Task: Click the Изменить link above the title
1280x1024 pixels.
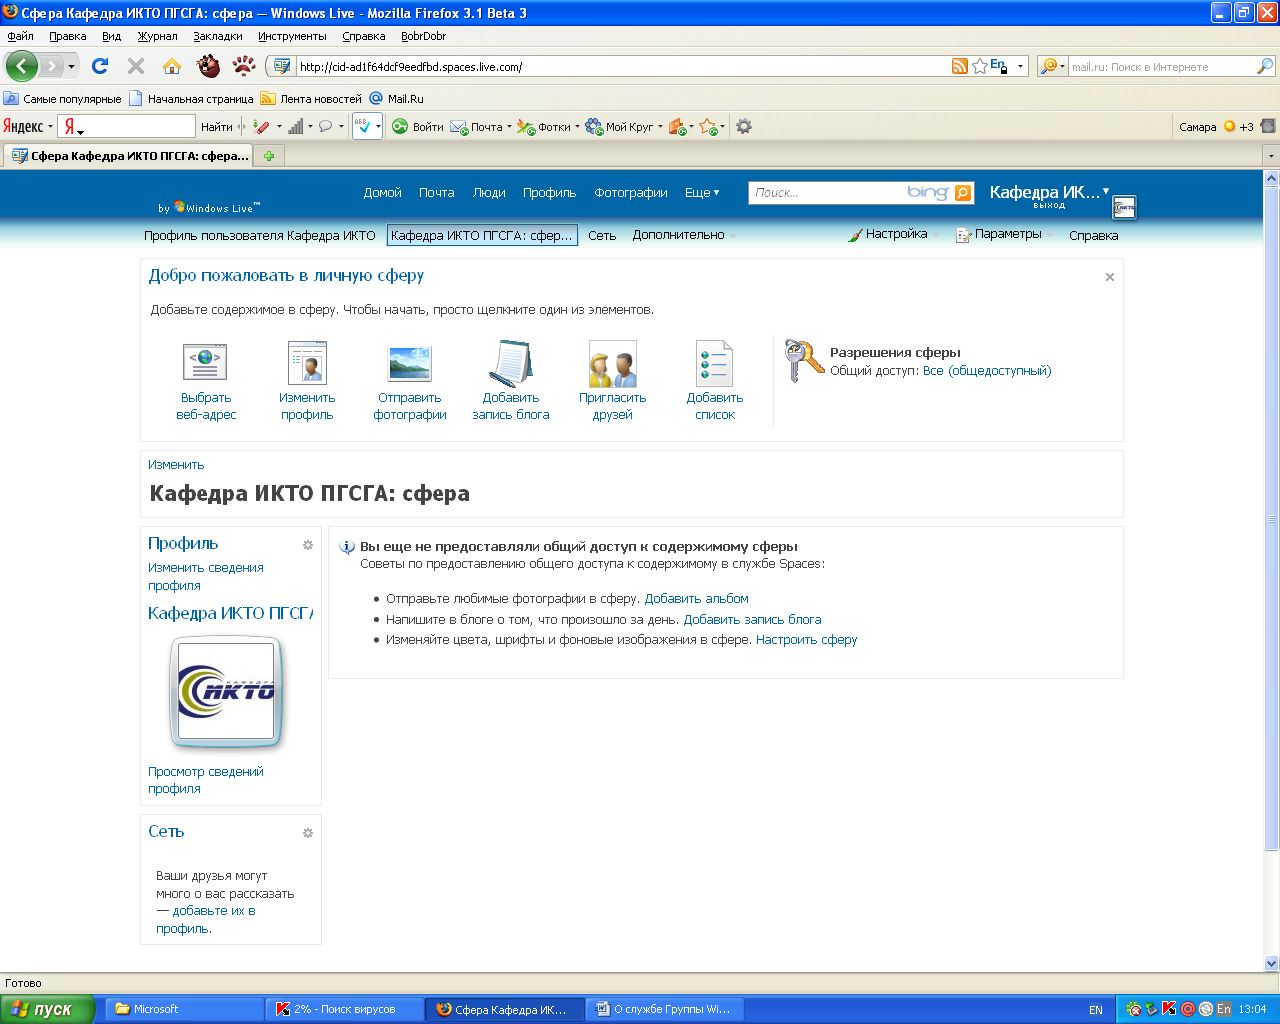Action: click(176, 464)
